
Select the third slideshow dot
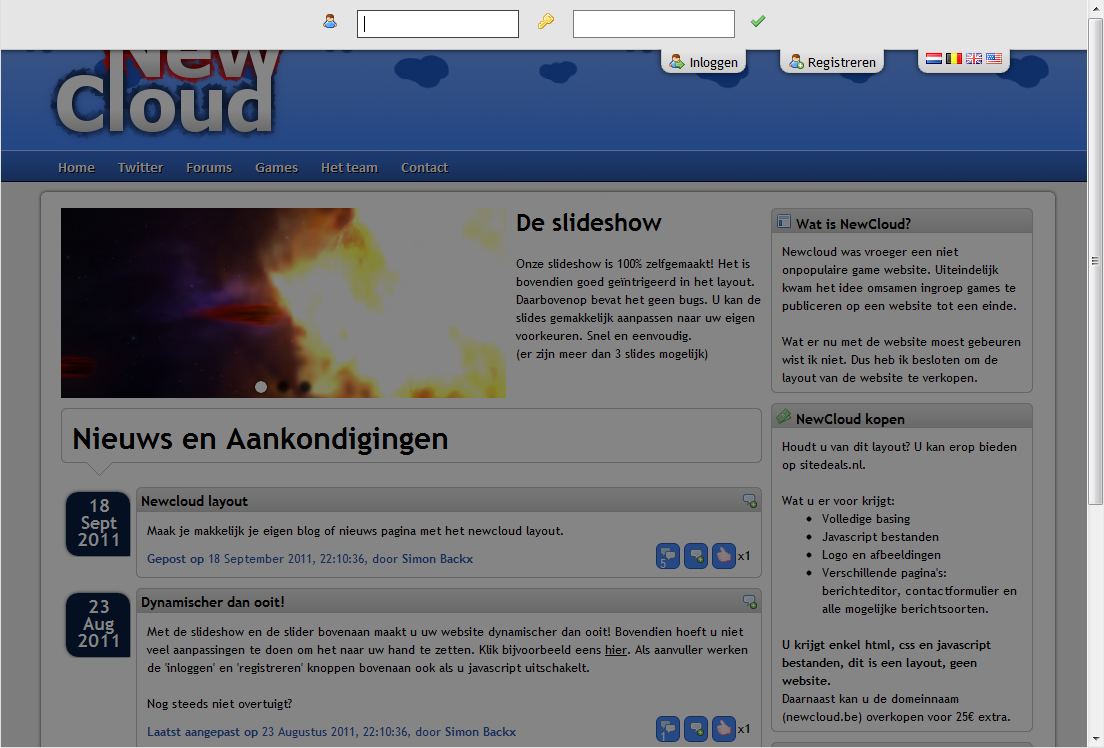[304, 387]
